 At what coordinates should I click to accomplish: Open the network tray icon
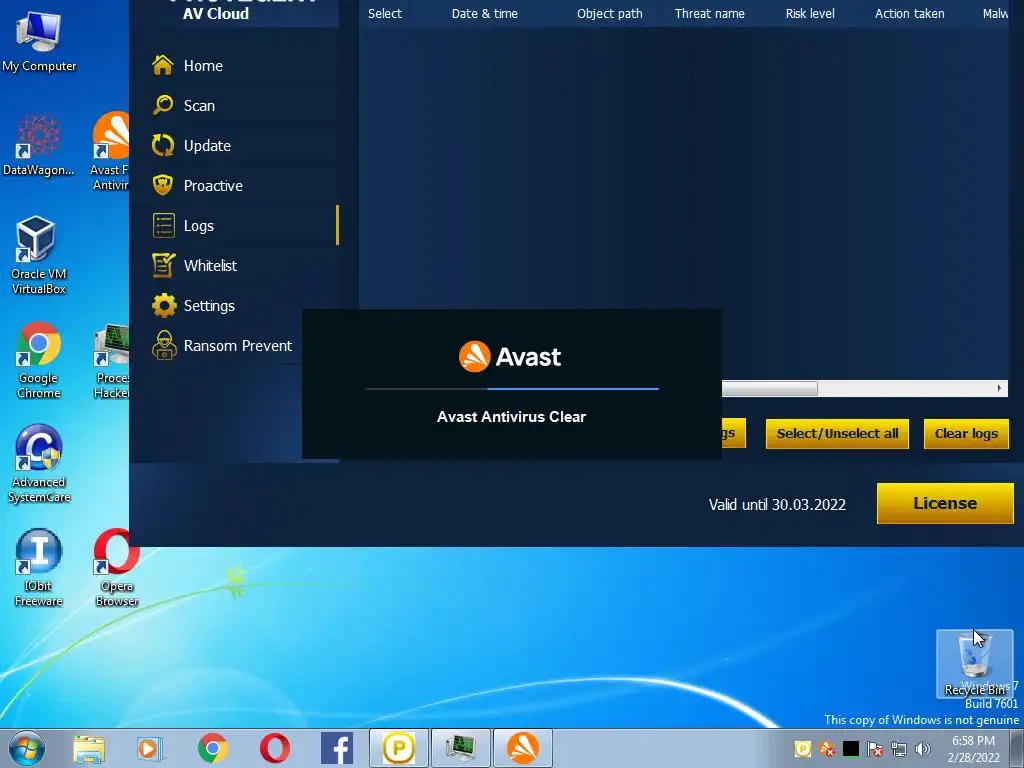[x=899, y=749]
